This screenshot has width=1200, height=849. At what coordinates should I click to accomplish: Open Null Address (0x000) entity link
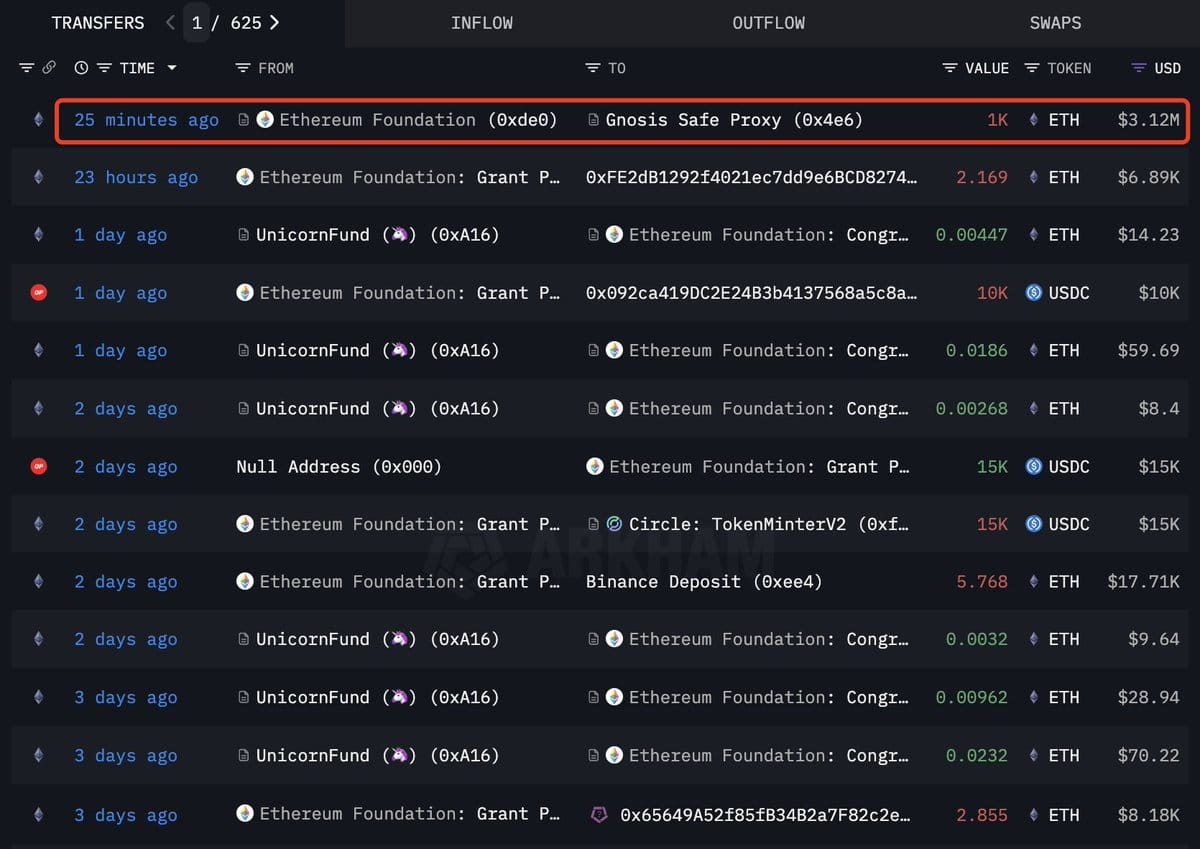[339, 467]
